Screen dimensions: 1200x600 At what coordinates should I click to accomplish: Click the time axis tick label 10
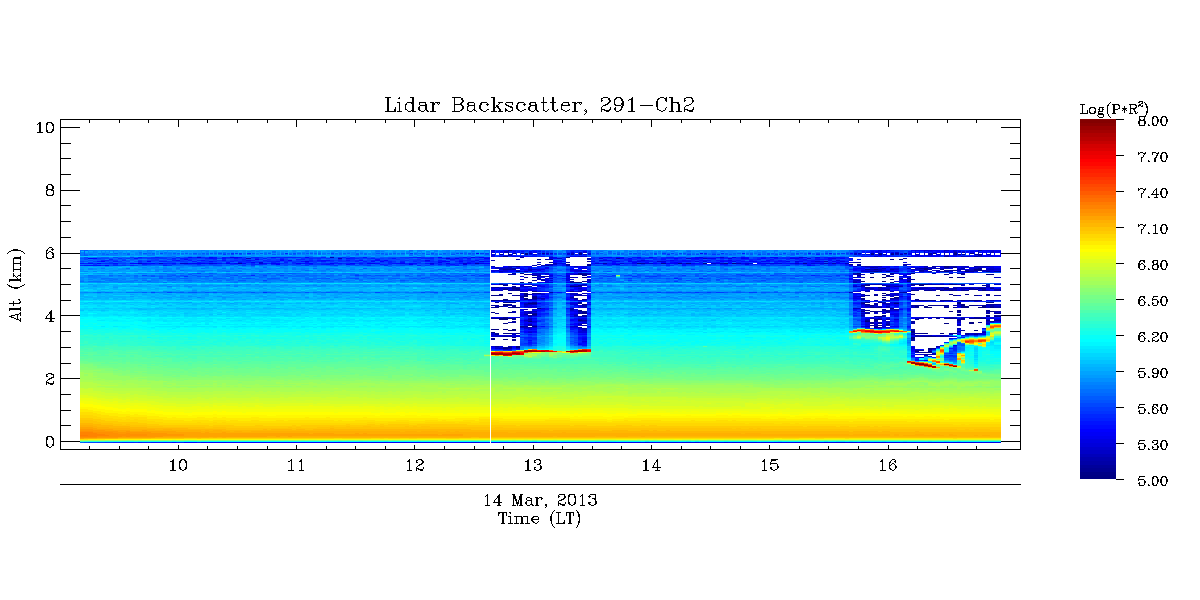point(178,465)
